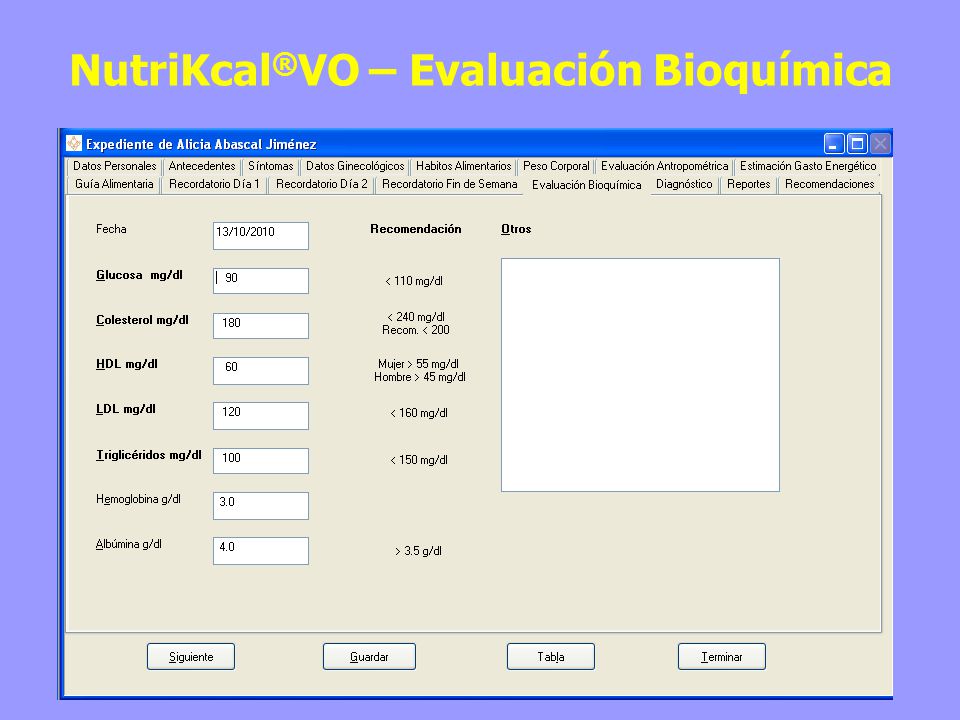
Task: Click the Triglicéridos value field
Action: tap(261, 461)
